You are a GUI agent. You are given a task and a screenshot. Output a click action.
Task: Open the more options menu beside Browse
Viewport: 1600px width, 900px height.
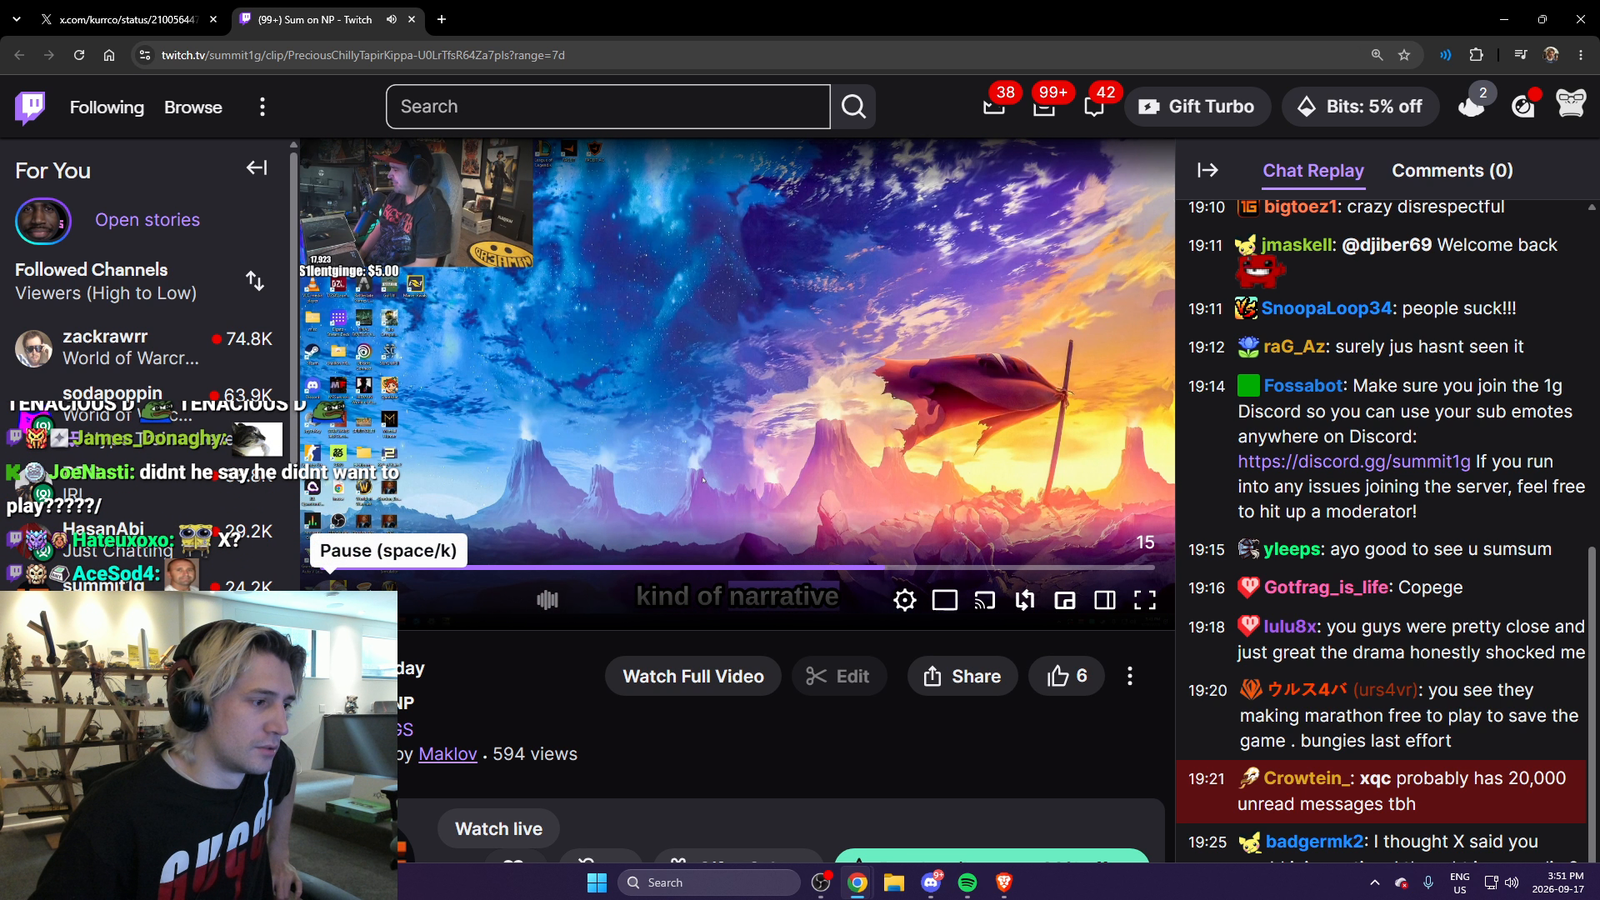262,107
